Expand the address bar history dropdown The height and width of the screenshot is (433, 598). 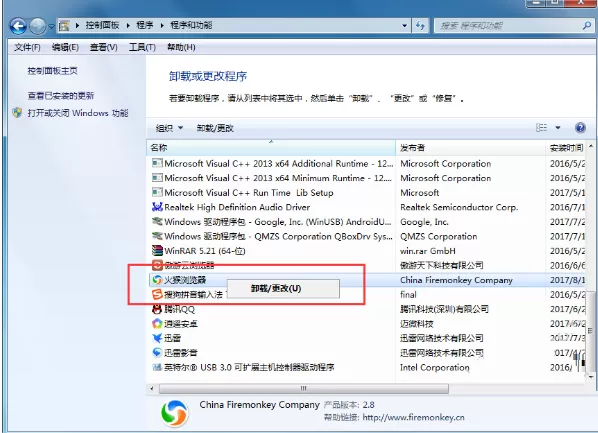click(x=404, y=26)
